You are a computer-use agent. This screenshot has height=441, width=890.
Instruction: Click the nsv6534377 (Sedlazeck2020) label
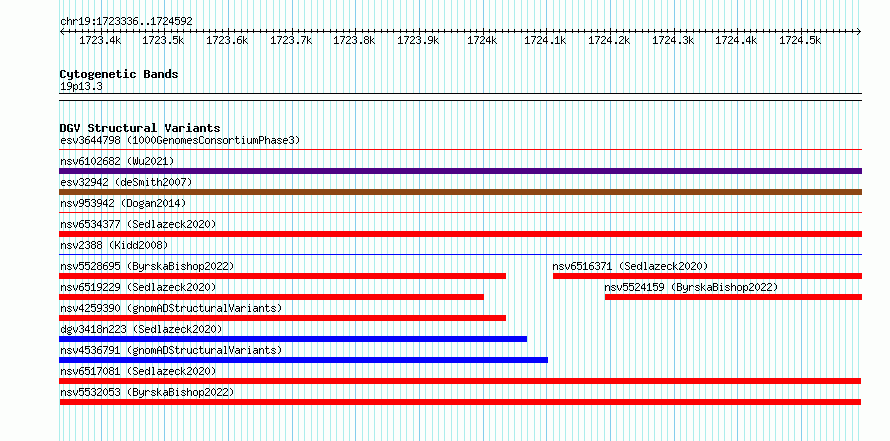[x=138, y=224]
